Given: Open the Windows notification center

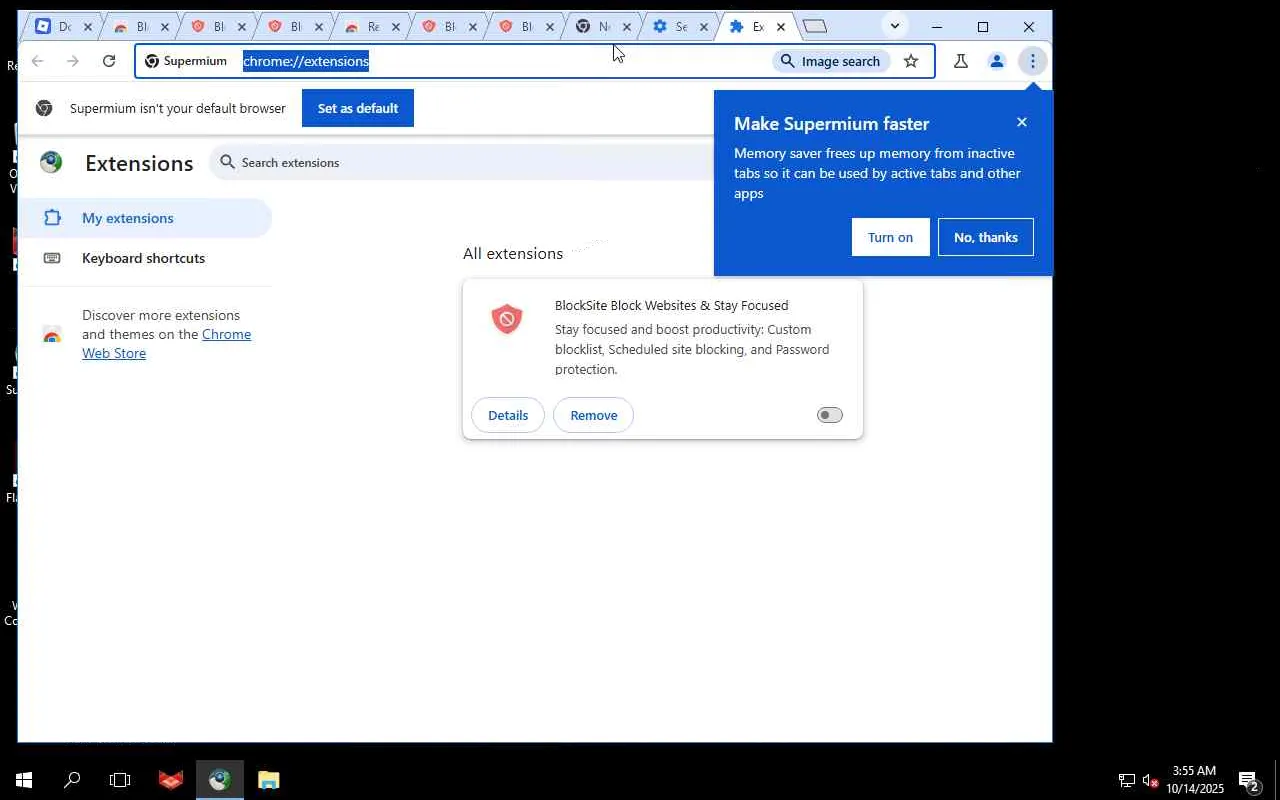Looking at the screenshot, I should [1249, 781].
